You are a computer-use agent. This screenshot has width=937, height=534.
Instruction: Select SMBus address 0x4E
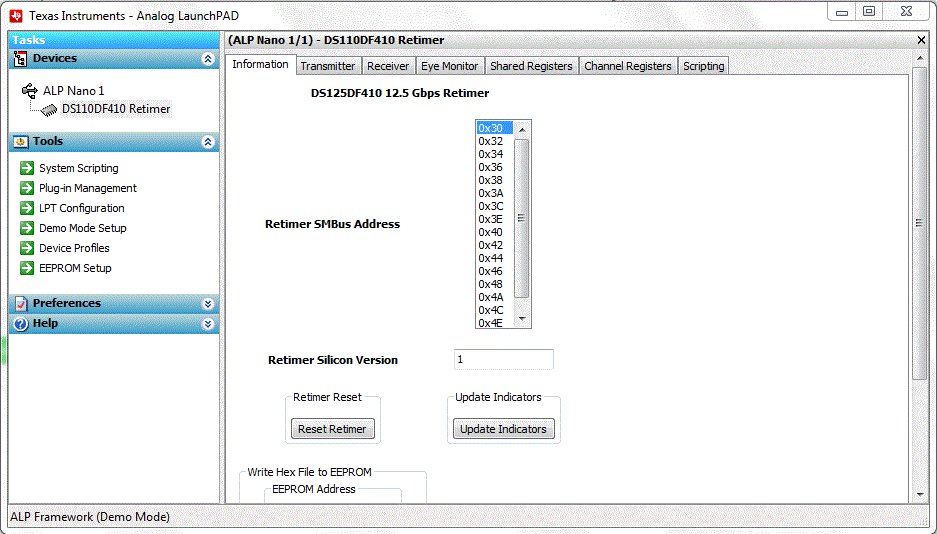coord(495,323)
